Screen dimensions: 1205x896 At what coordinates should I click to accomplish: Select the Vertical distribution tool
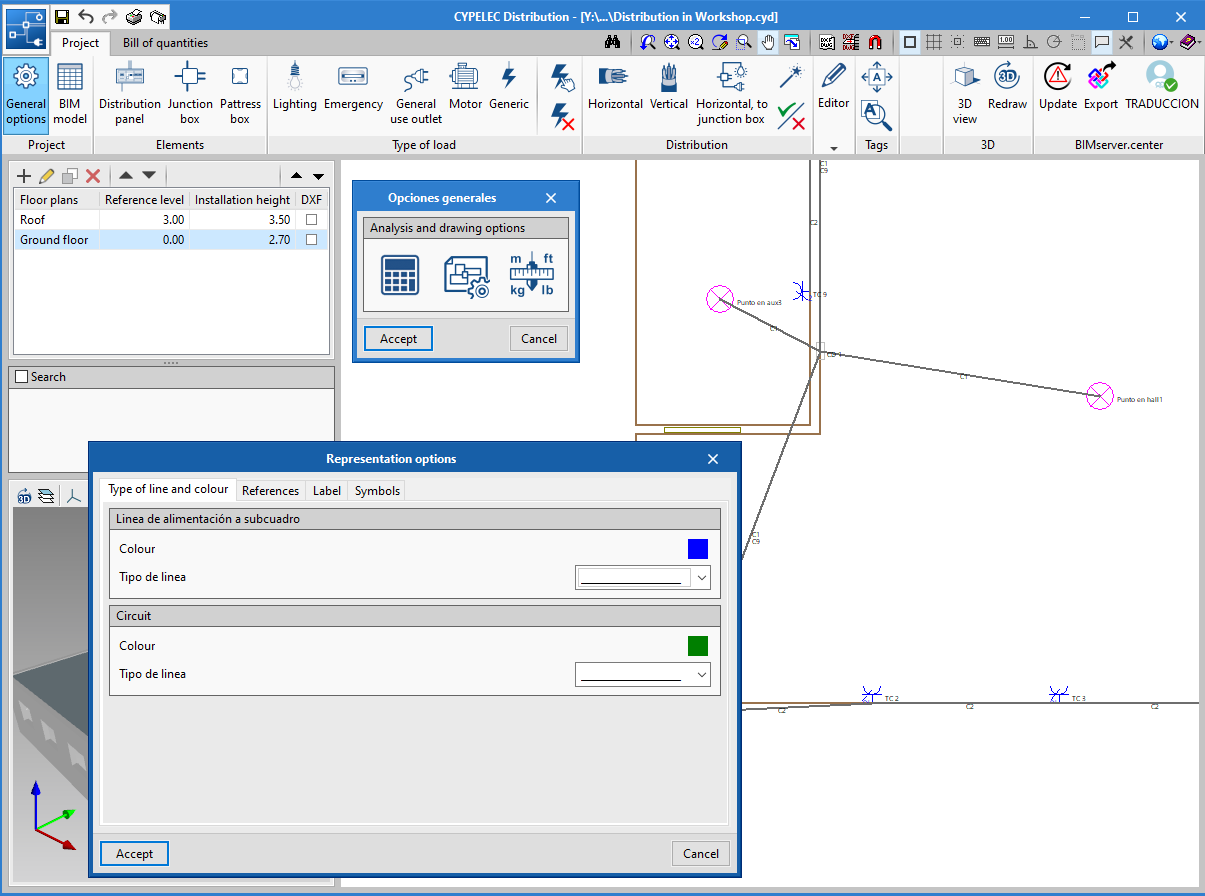(x=669, y=87)
